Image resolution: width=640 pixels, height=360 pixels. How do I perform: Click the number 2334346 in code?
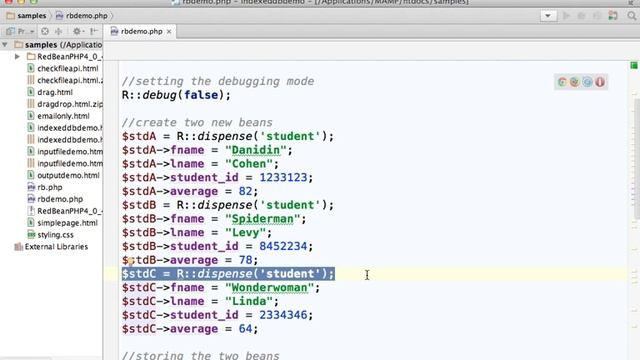click(x=283, y=315)
